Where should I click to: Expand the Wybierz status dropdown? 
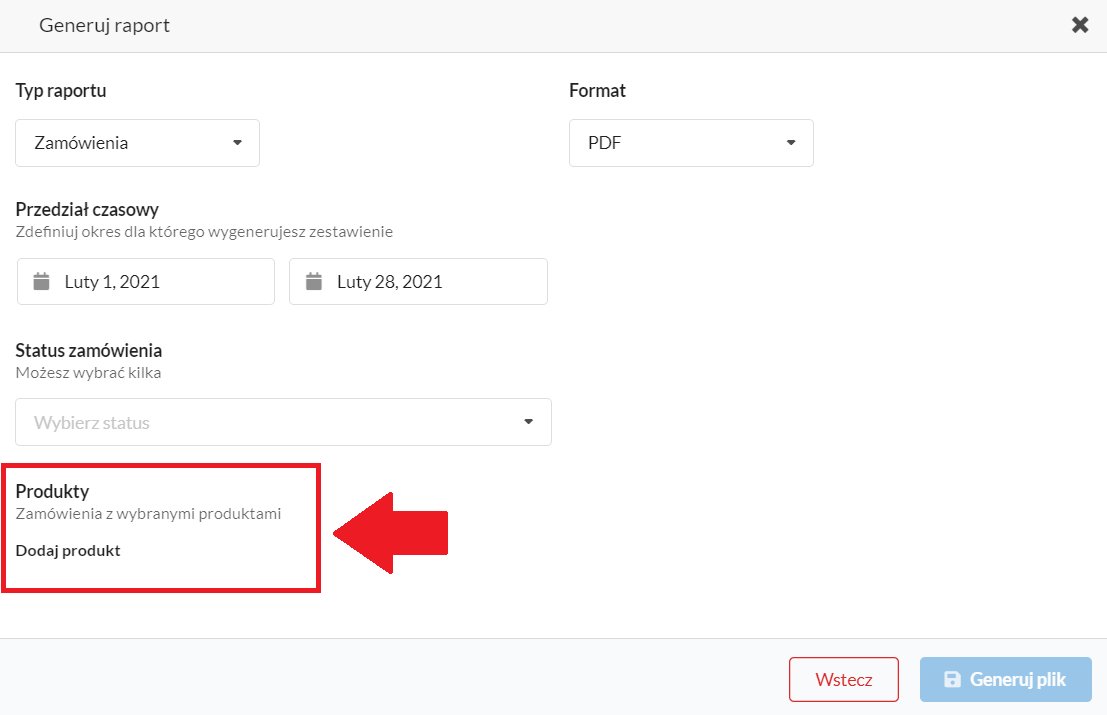[283, 422]
